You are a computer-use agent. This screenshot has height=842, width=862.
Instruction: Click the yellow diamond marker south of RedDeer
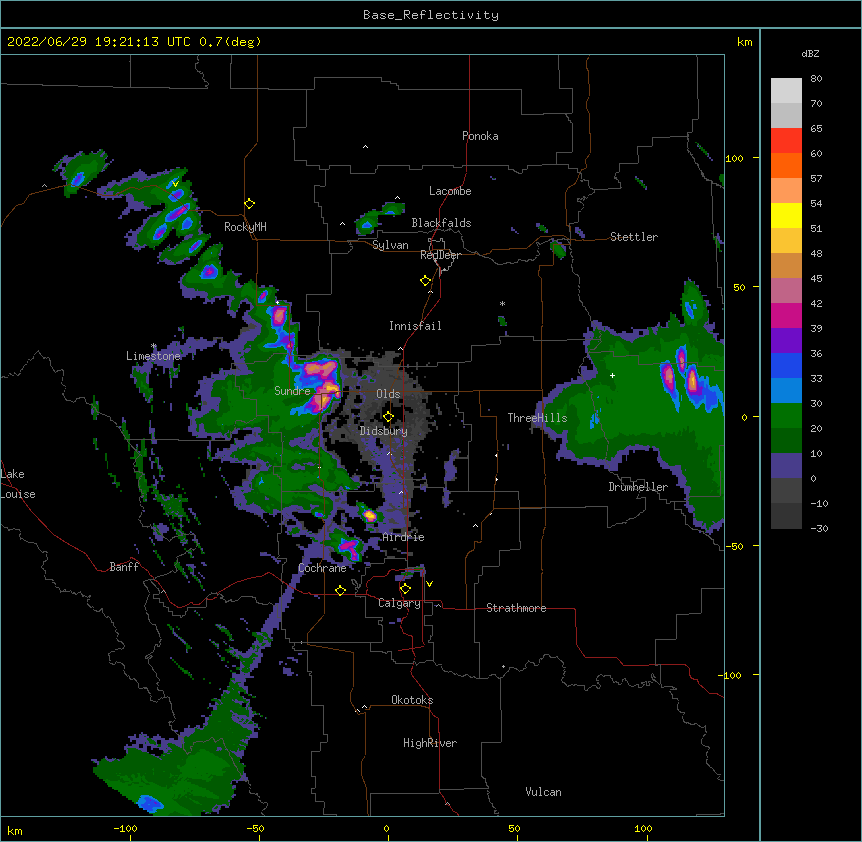426,281
